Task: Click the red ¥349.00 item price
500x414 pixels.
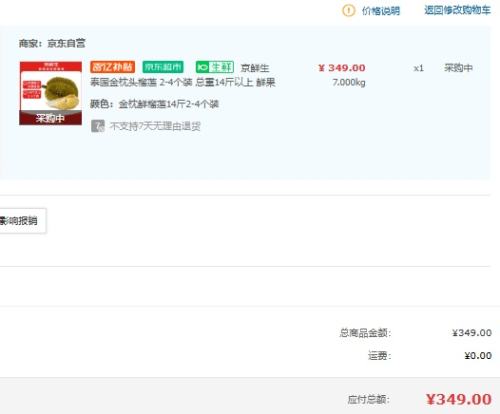Action: pyautogui.click(x=342, y=68)
